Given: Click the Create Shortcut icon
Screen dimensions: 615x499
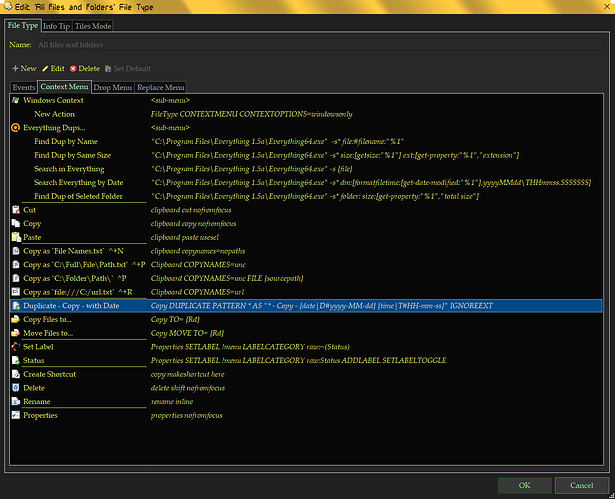Looking at the screenshot, I should [x=15, y=374].
